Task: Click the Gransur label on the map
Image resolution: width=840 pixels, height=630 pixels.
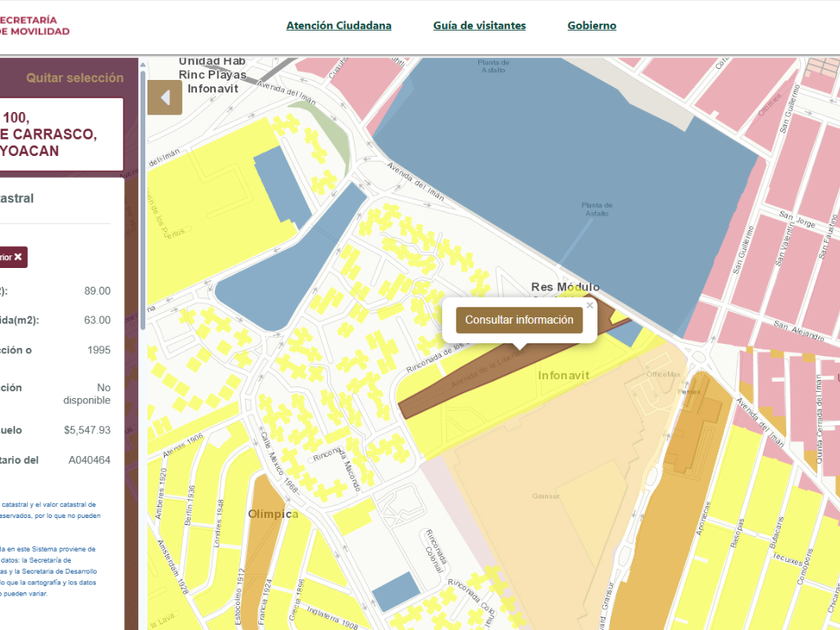Action: (545, 495)
